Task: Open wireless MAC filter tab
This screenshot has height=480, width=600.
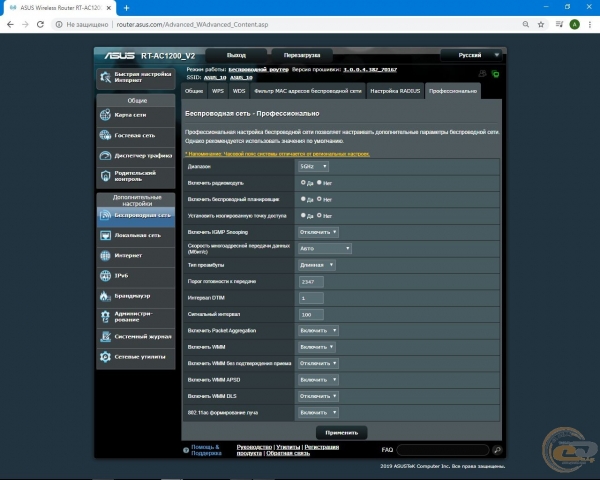Action: point(308,91)
